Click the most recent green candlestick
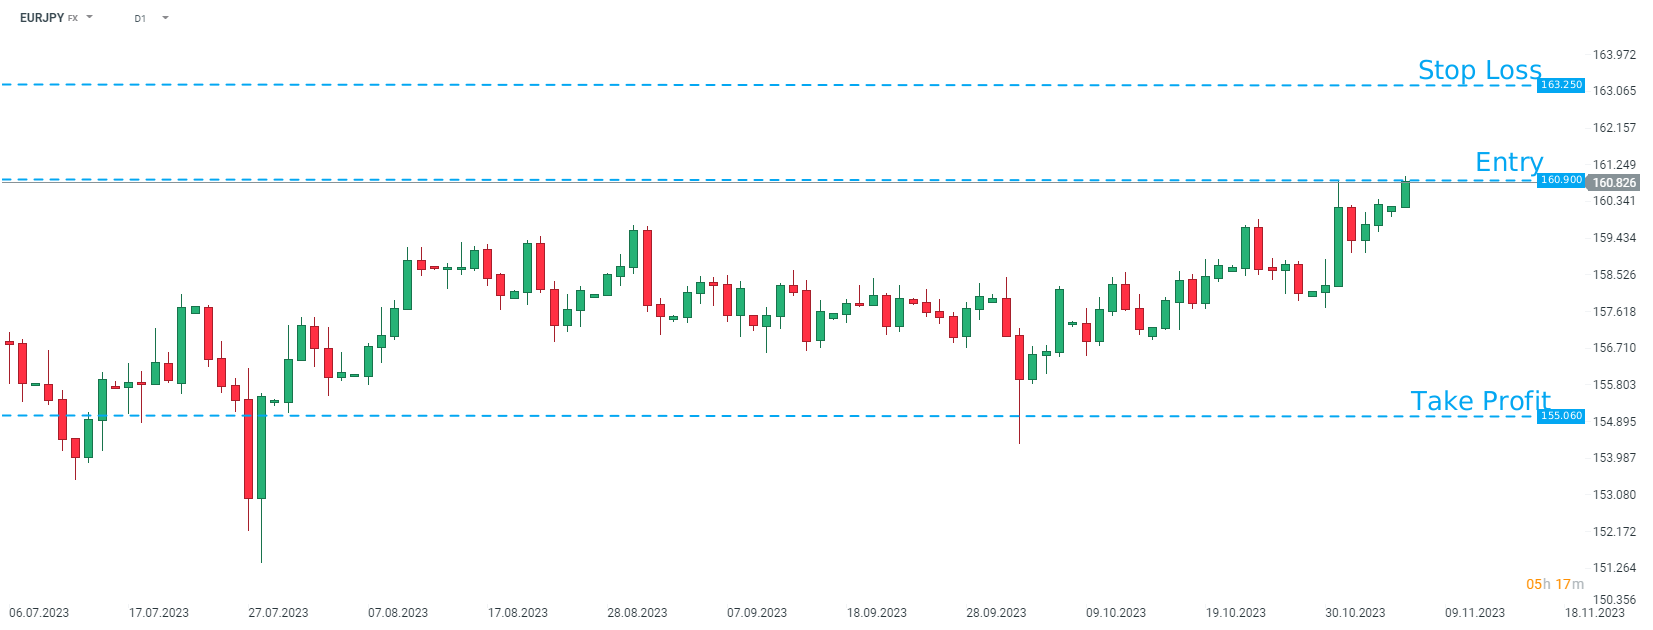 [1405, 194]
